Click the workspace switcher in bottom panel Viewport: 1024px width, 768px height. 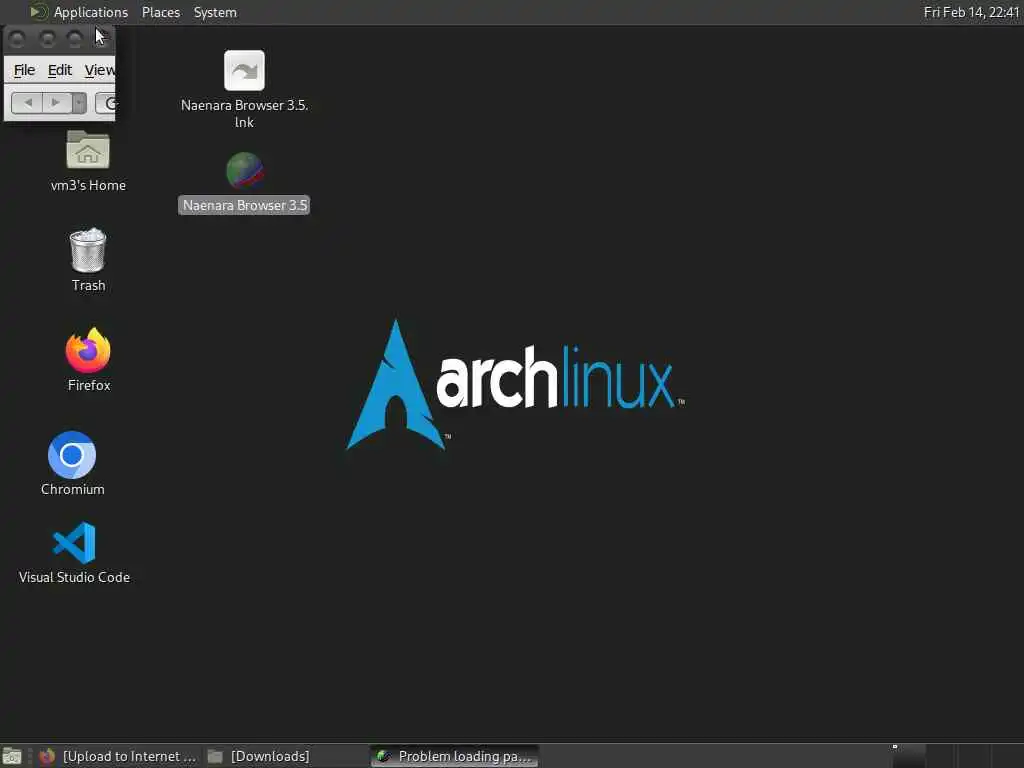pos(956,756)
